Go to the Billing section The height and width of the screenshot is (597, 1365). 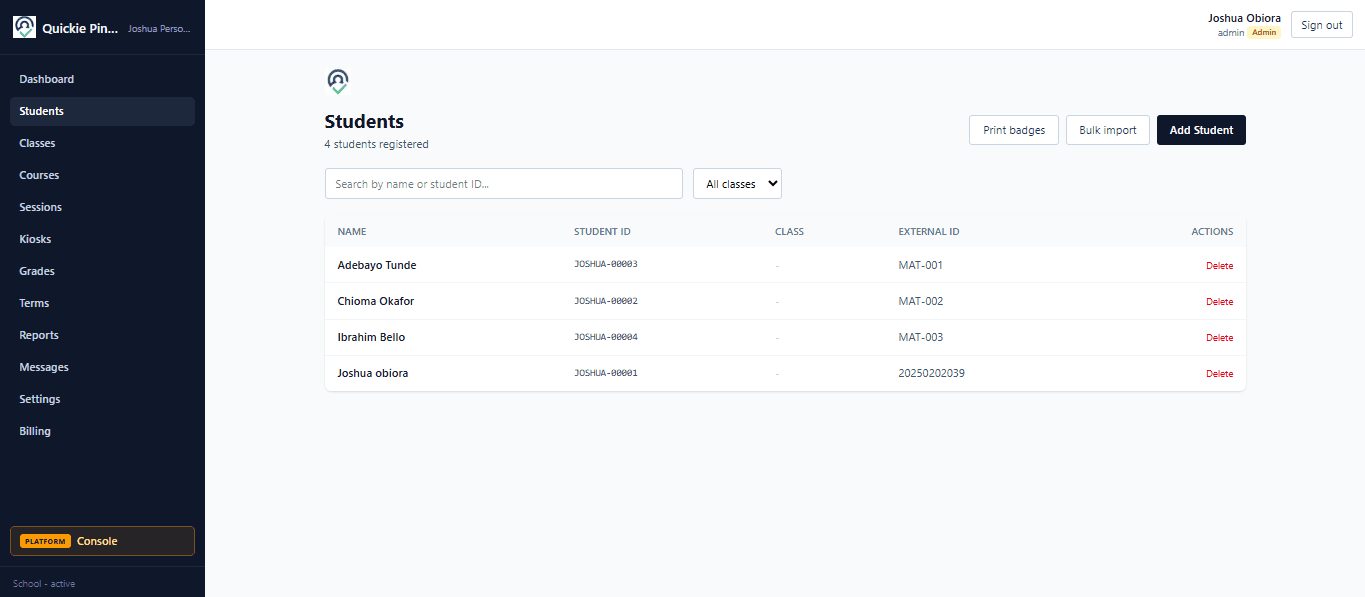pos(102,431)
